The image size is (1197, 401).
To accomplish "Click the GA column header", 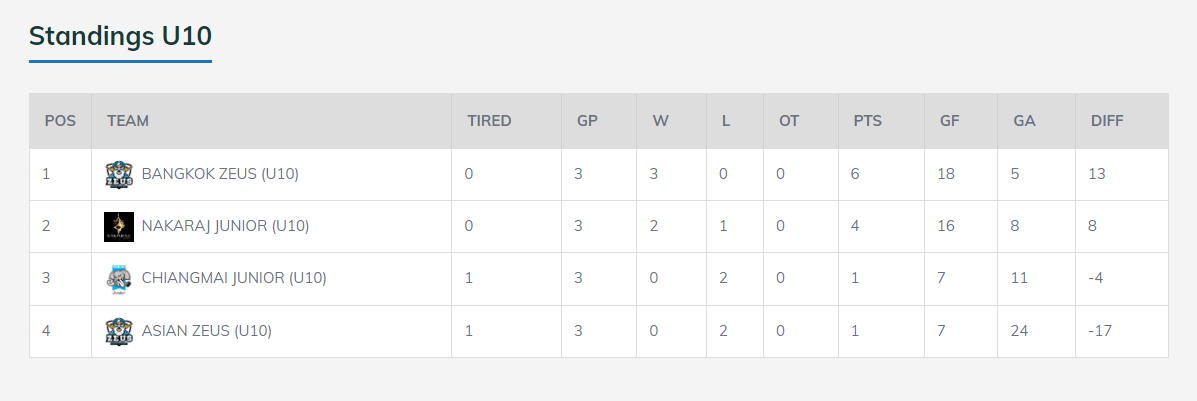I will point(1024,121).
